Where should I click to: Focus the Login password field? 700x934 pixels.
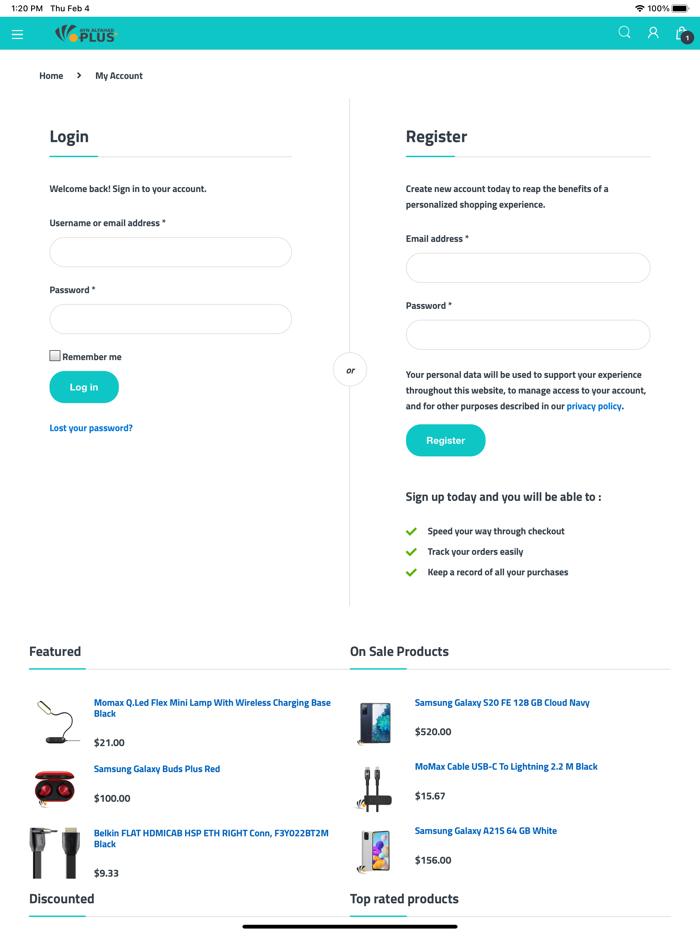click(170, 319)
